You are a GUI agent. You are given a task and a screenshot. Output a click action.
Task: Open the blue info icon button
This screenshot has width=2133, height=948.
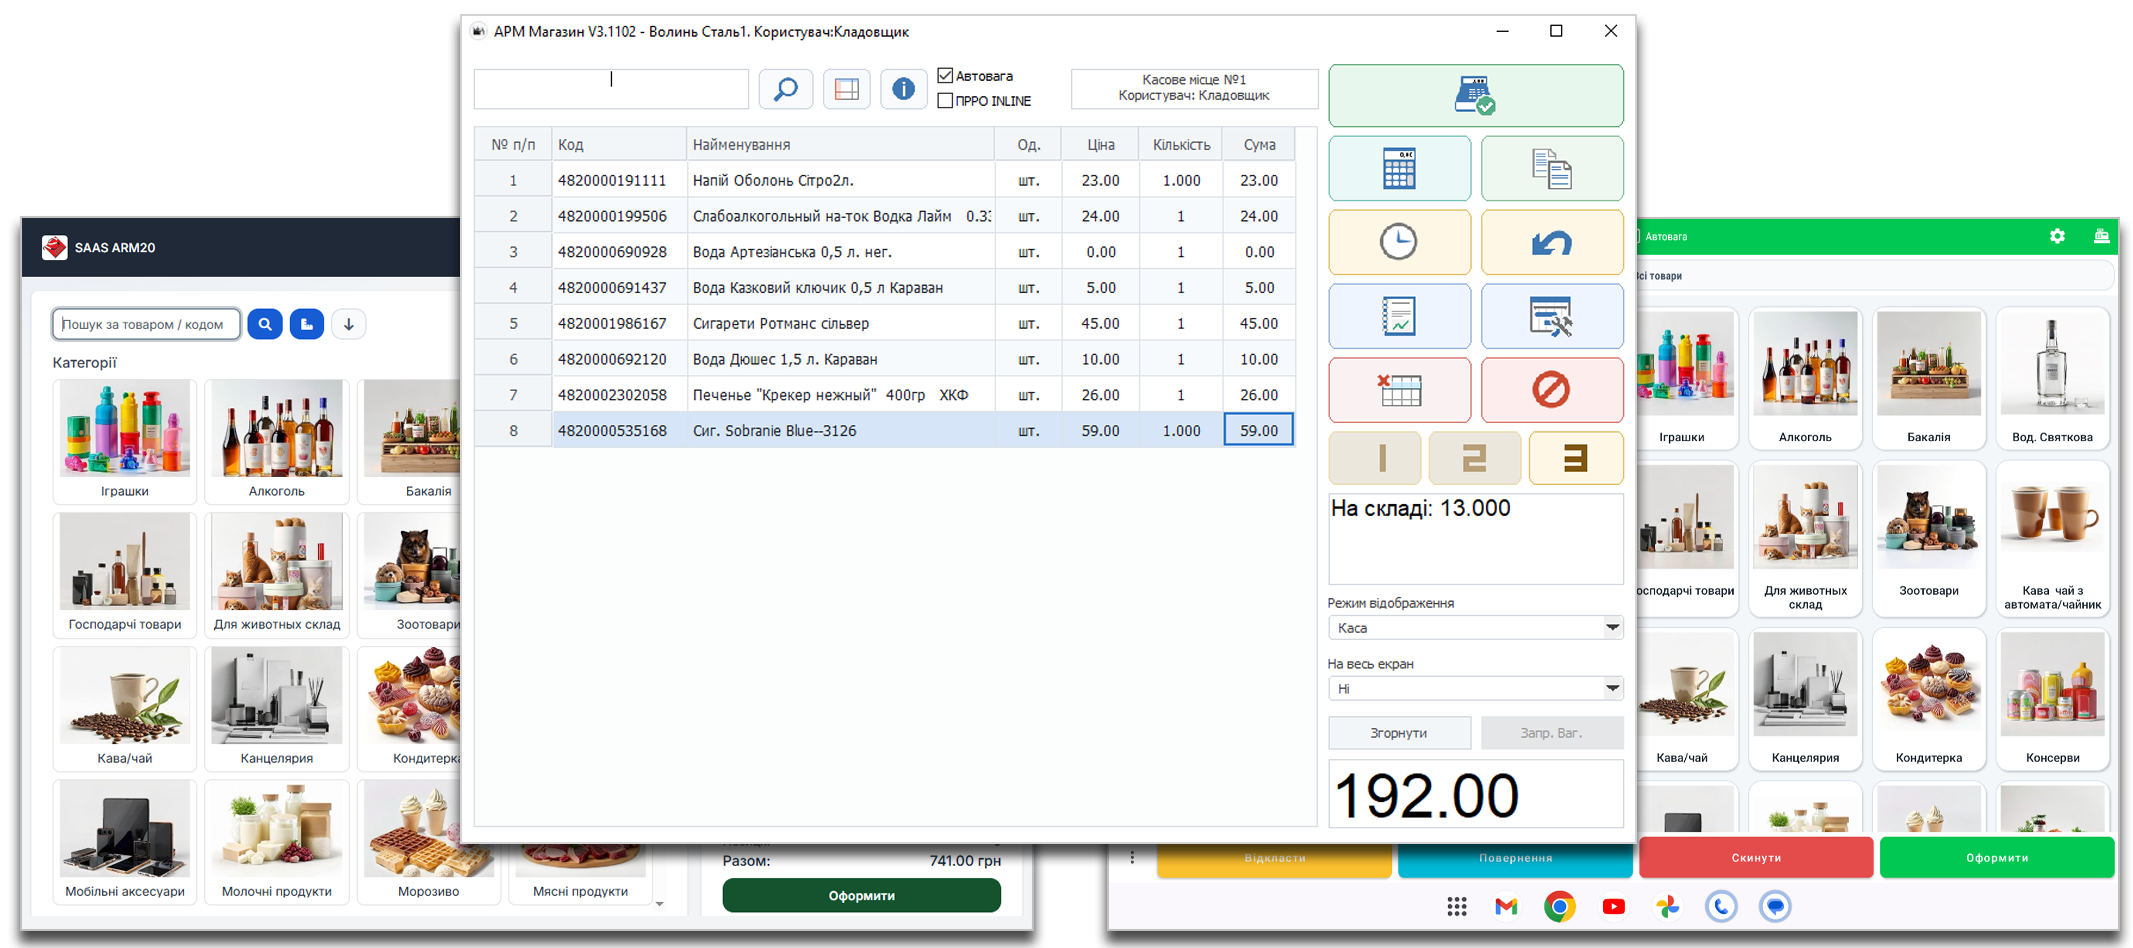click(903, 89)
